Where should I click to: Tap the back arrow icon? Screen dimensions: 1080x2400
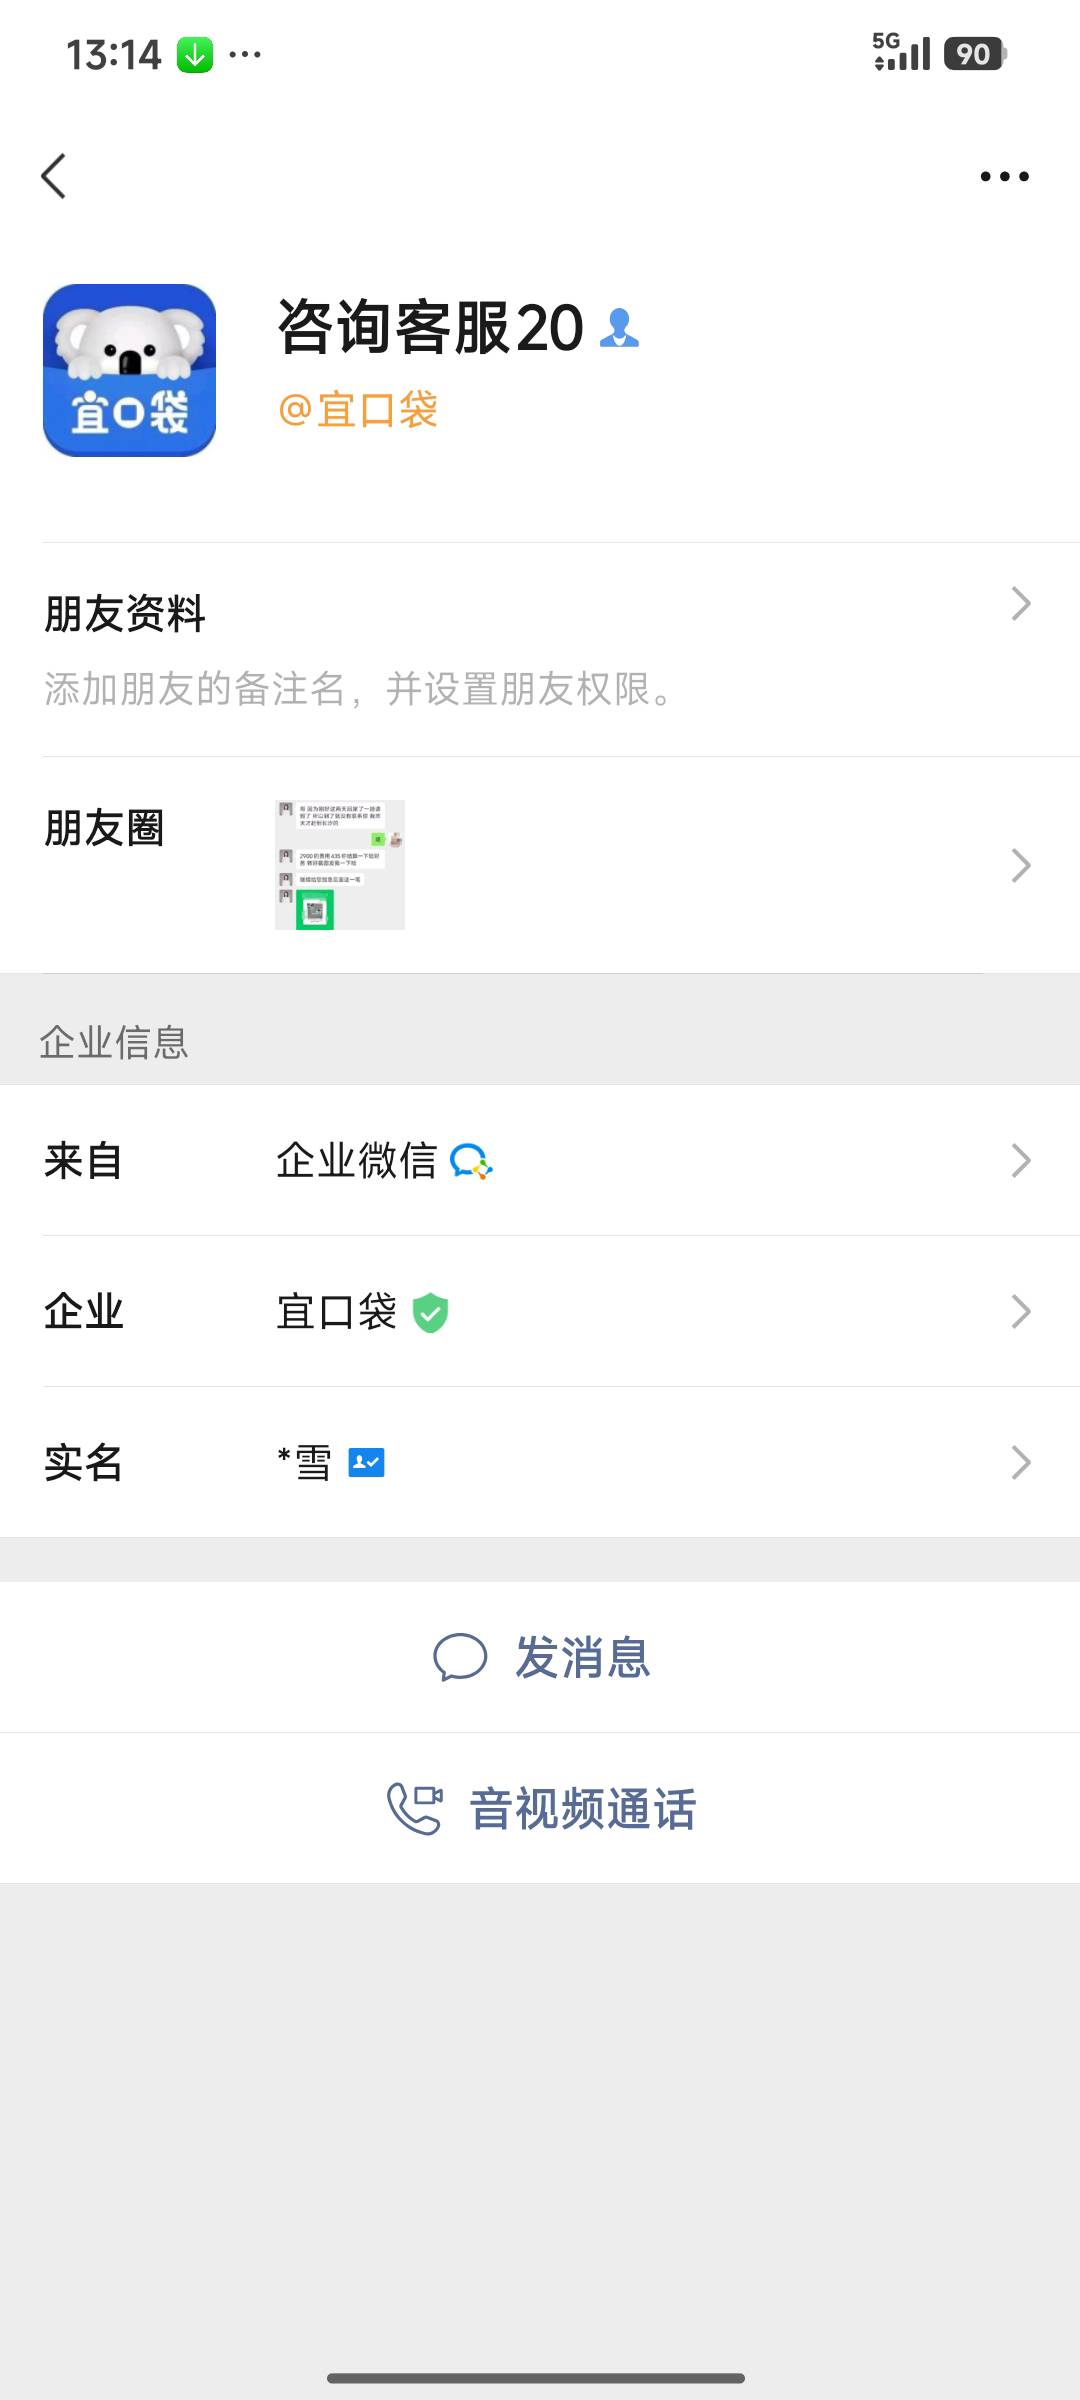point(54,176)
